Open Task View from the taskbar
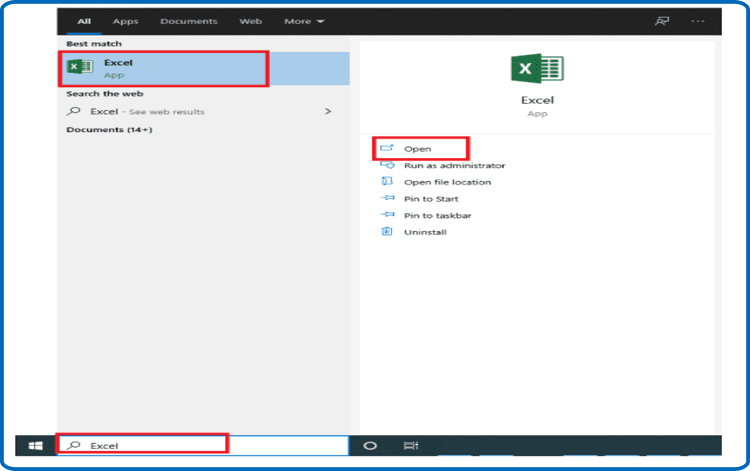Viewport: 750px width, 471px height. tap(410, 445)
